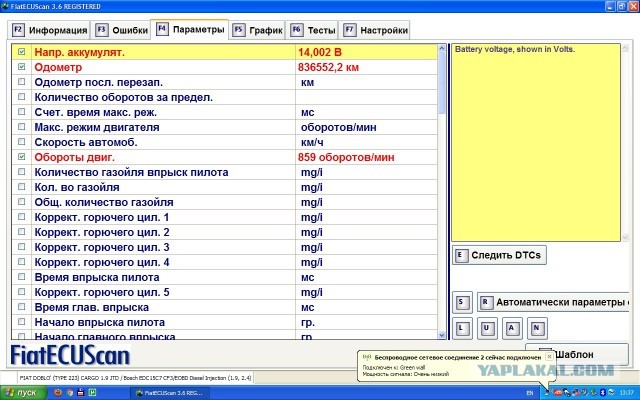The image size is (640, 400).
Task: Click the parameter list scrollbar thumb
Action: [442, 84]
